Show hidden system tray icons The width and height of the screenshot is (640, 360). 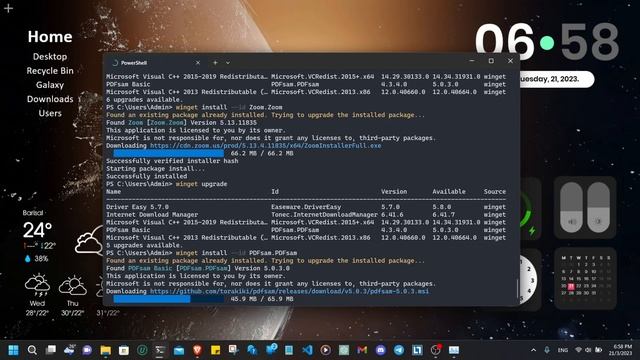(533, 350)
